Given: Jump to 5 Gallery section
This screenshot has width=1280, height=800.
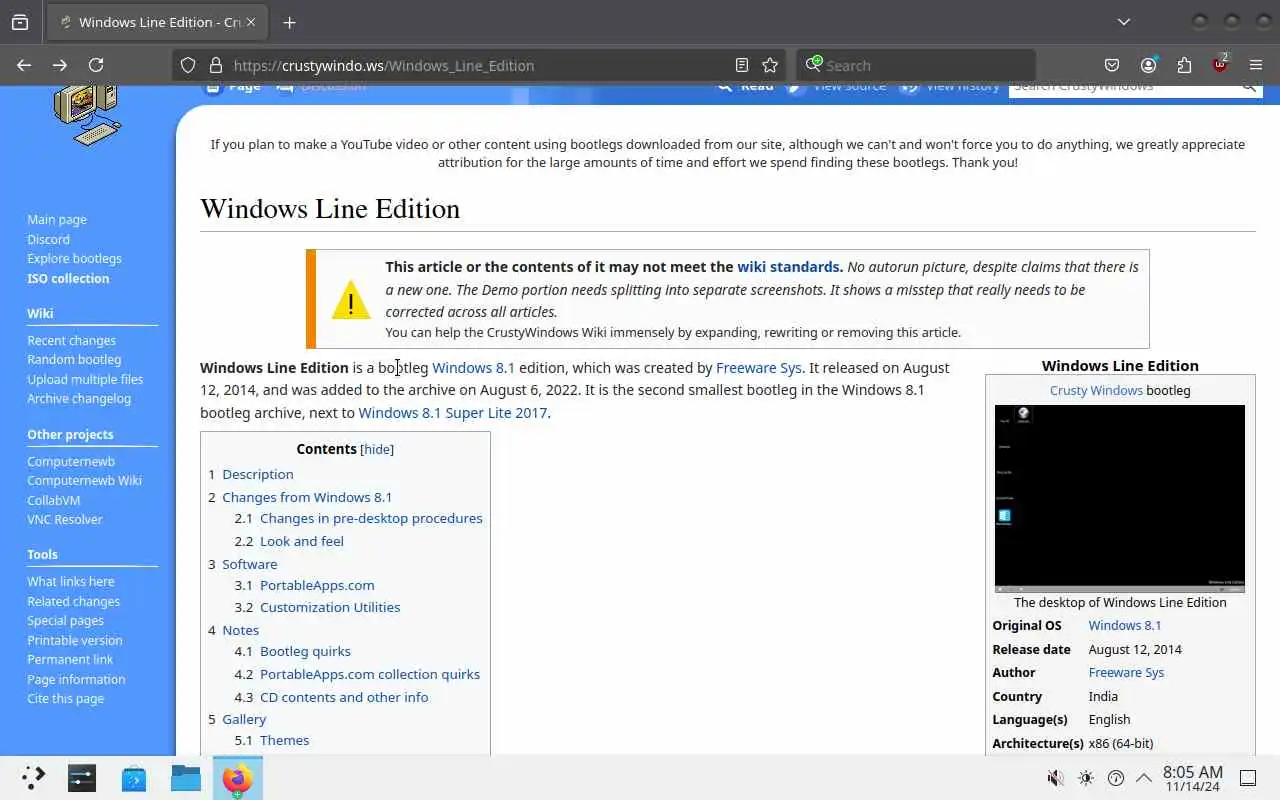Looking at the screenshot, I should point(237,720).
